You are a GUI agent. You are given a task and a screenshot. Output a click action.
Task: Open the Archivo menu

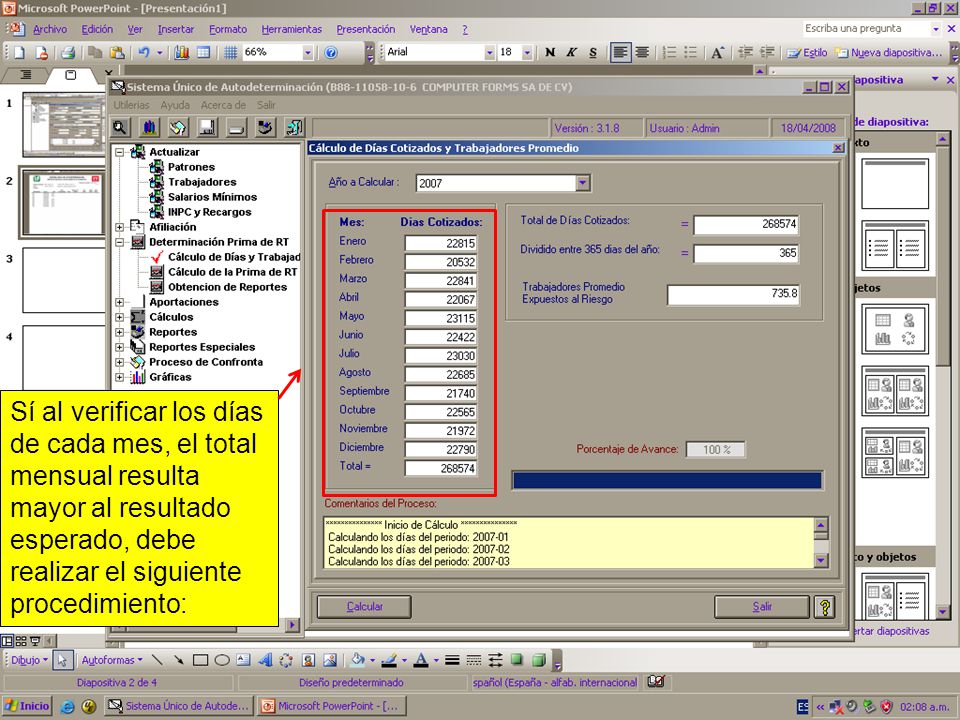pyautogui.click(x=50, y=29)
